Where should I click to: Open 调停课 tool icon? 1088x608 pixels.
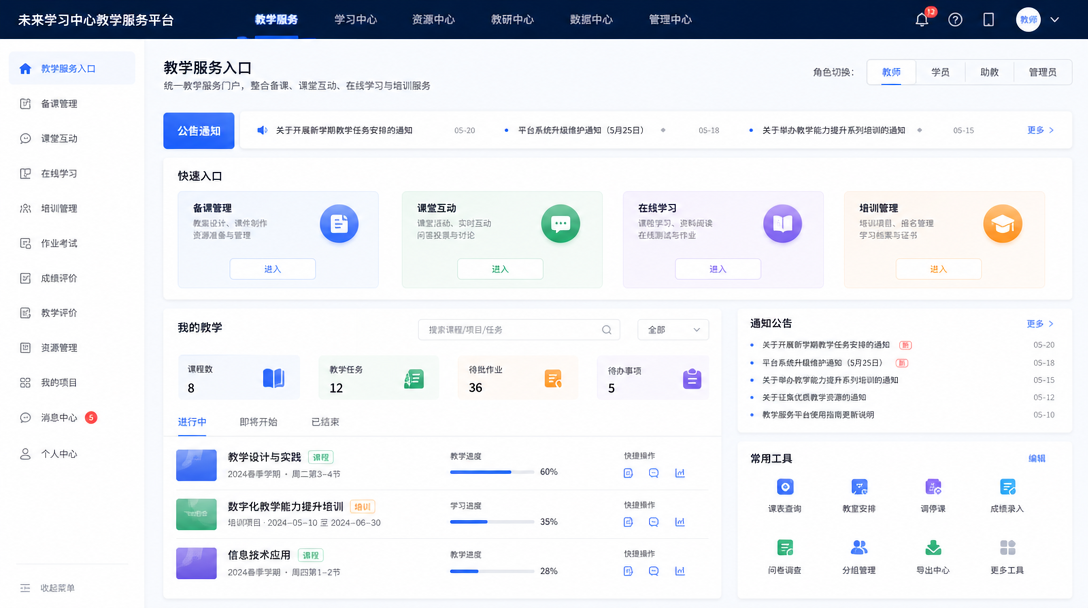click(x=933, y=487)
